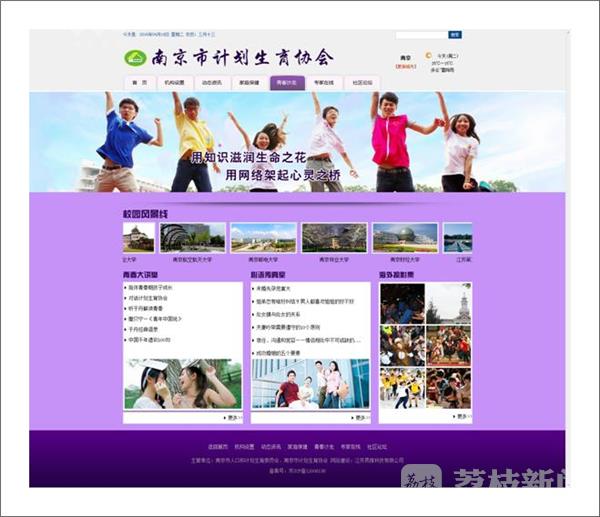Click the weather icon beside 南京
Image resolution: width=600 pixels, height=517 pixels.
pyautogui.click(x=429, y=57)
